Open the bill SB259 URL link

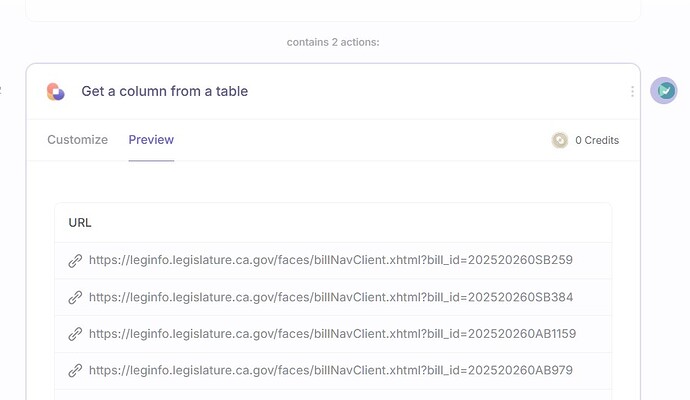click(331, 260)
